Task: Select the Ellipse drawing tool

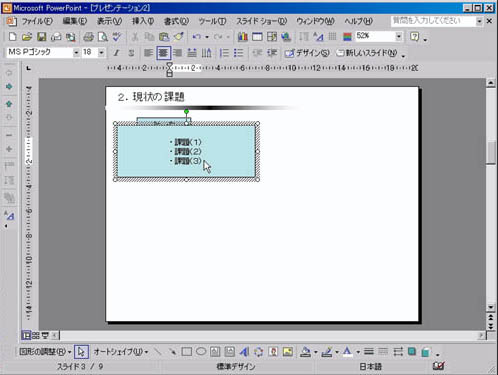Action: coord(201,352)
